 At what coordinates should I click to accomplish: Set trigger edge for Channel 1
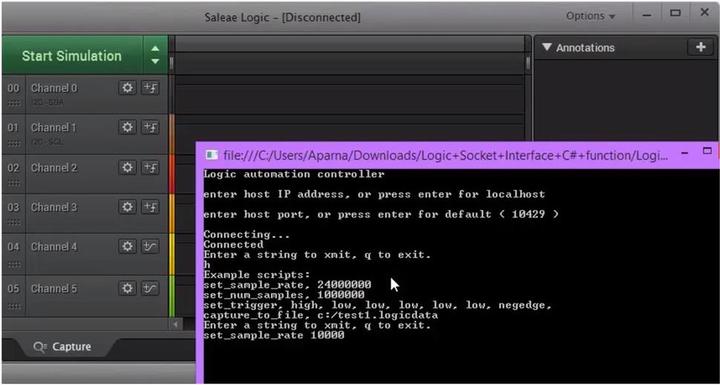(150, 127)
